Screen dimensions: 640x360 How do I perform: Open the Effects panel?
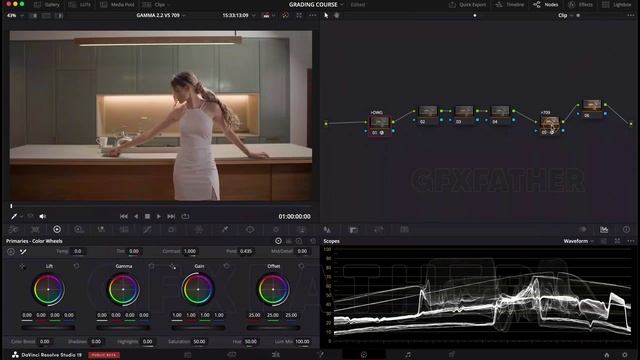(x=580, y=4)
